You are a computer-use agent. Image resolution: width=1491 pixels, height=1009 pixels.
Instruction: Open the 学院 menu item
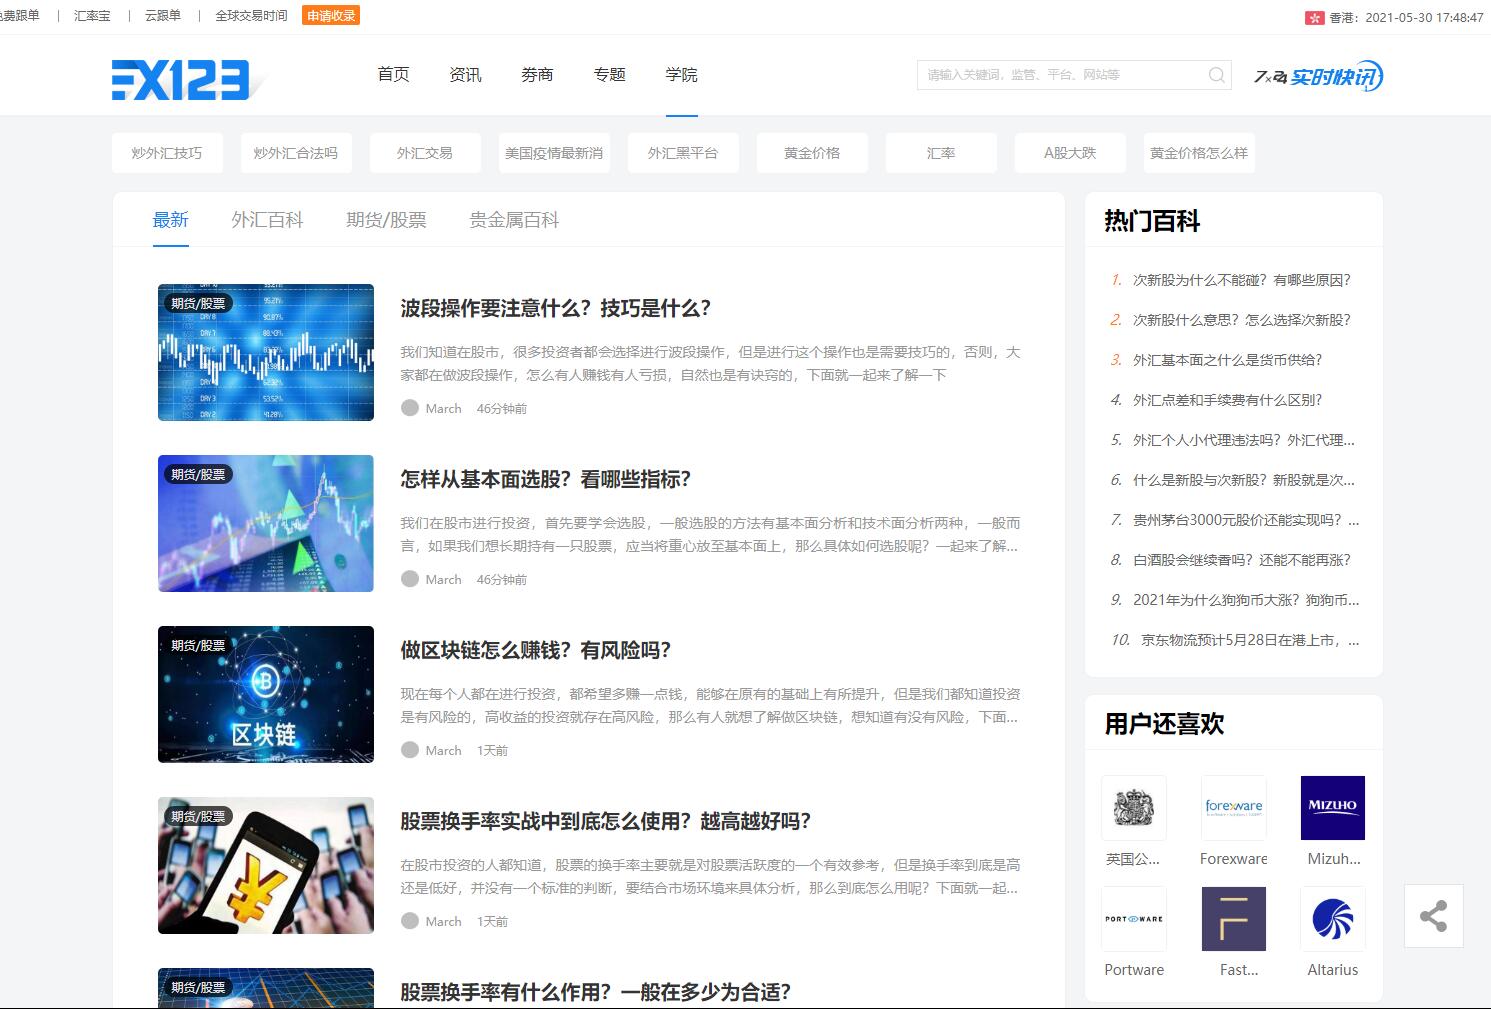point(681,74)
